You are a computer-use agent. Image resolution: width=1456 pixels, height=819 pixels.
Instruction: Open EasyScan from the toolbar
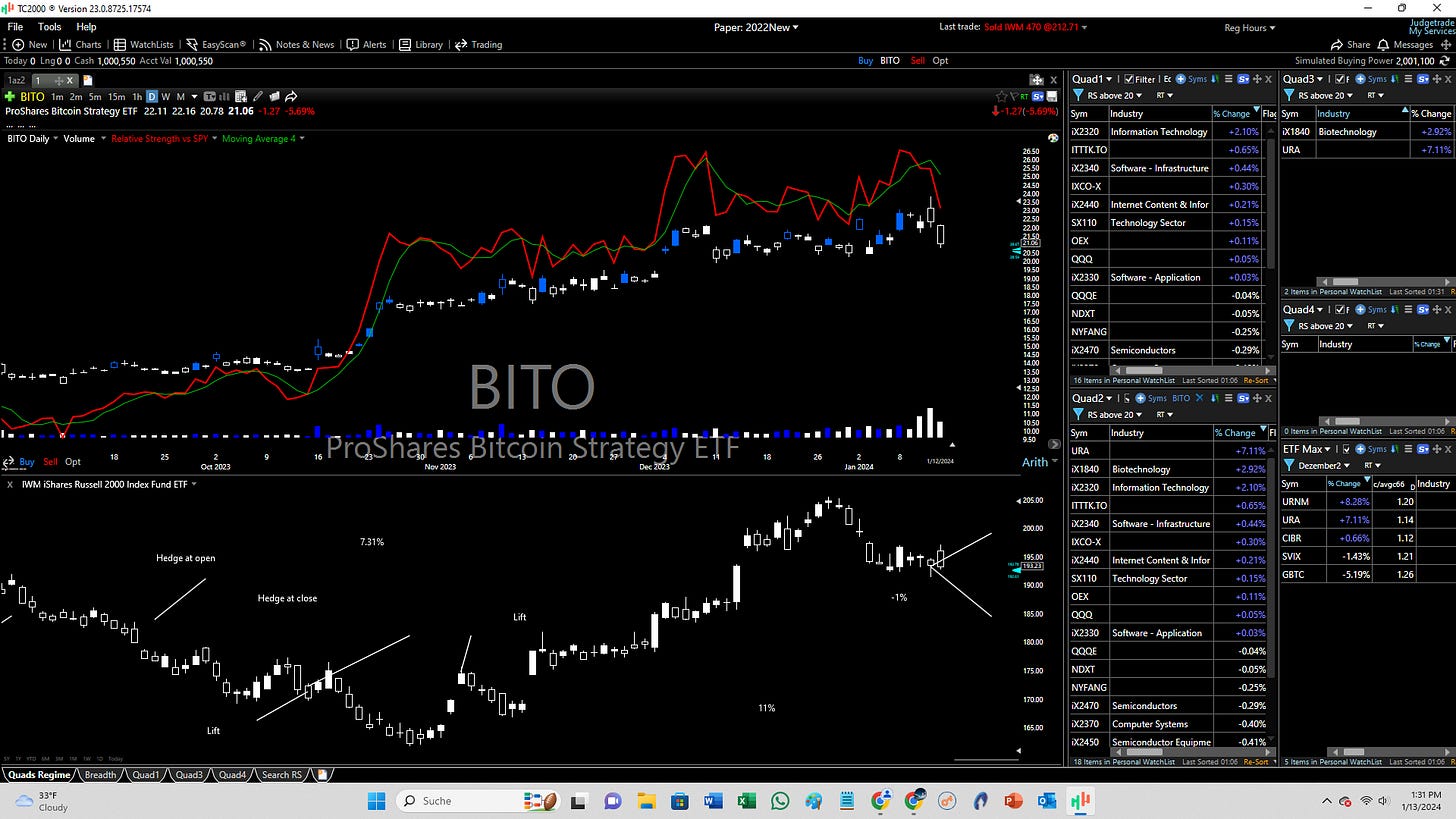pyautogui.click(x=216, y=44)
